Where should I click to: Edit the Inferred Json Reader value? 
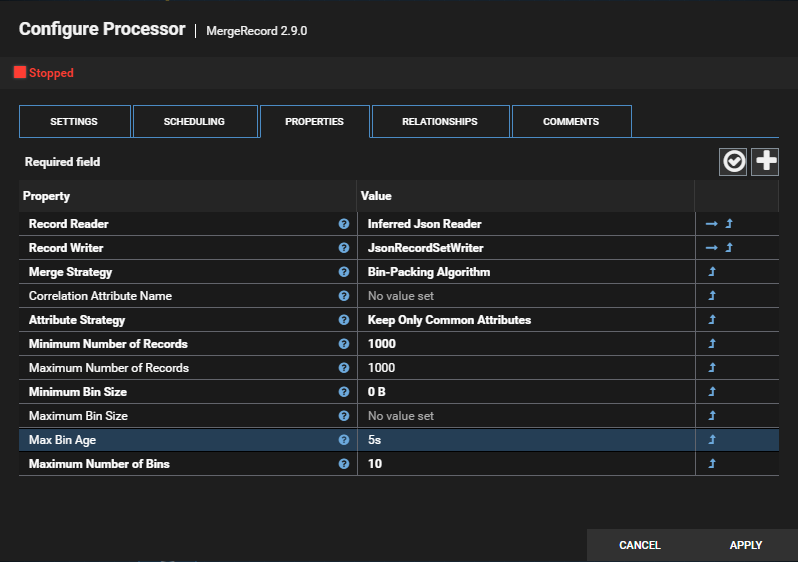tap(526, 224)
